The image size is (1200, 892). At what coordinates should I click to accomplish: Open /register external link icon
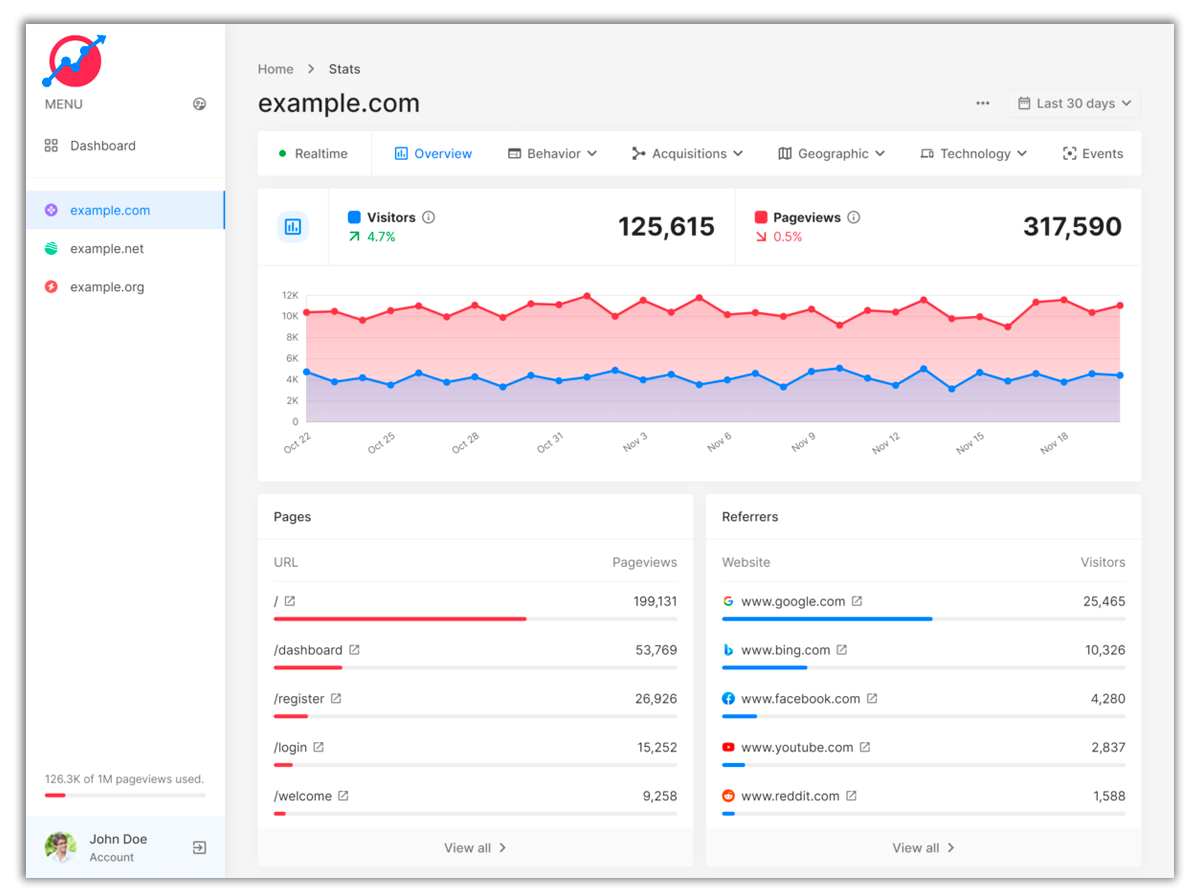(336, 698)
